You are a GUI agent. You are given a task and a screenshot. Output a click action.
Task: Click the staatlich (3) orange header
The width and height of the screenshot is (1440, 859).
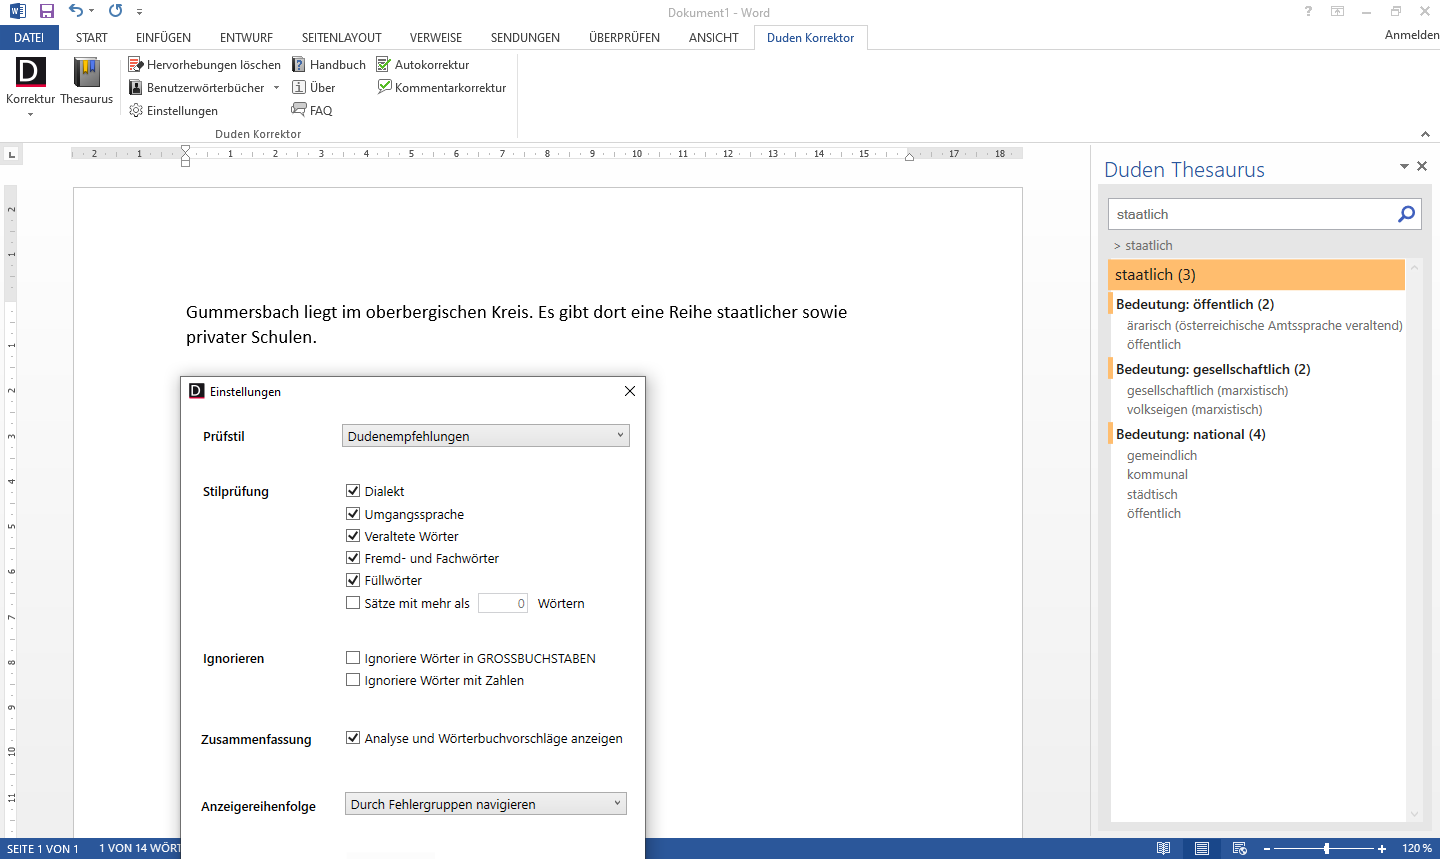pos(1256,275)
